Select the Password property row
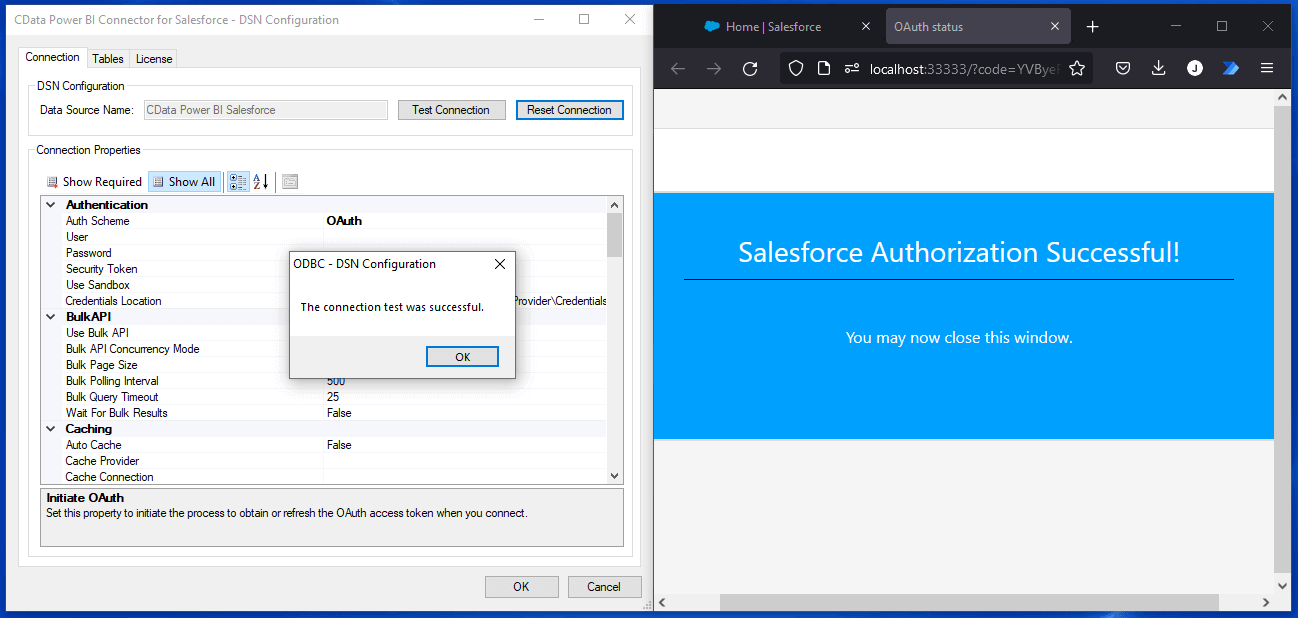 (333, 253)
